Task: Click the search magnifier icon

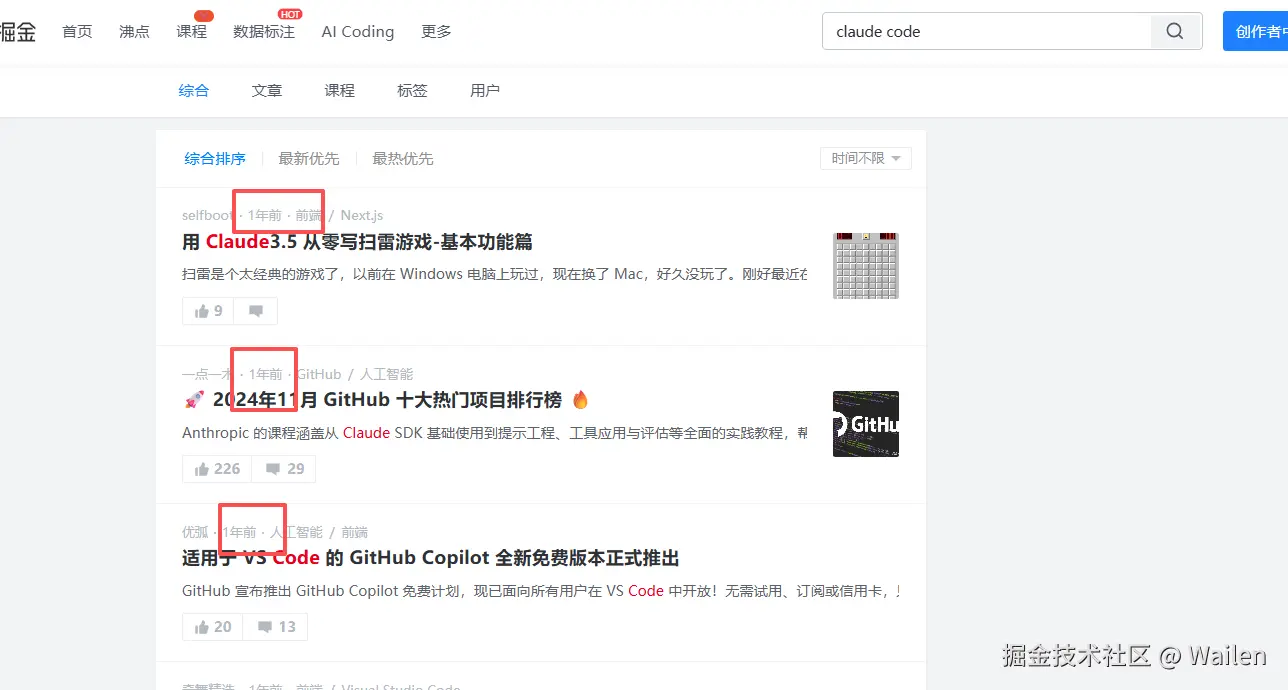Action: tap(1174, 31)
